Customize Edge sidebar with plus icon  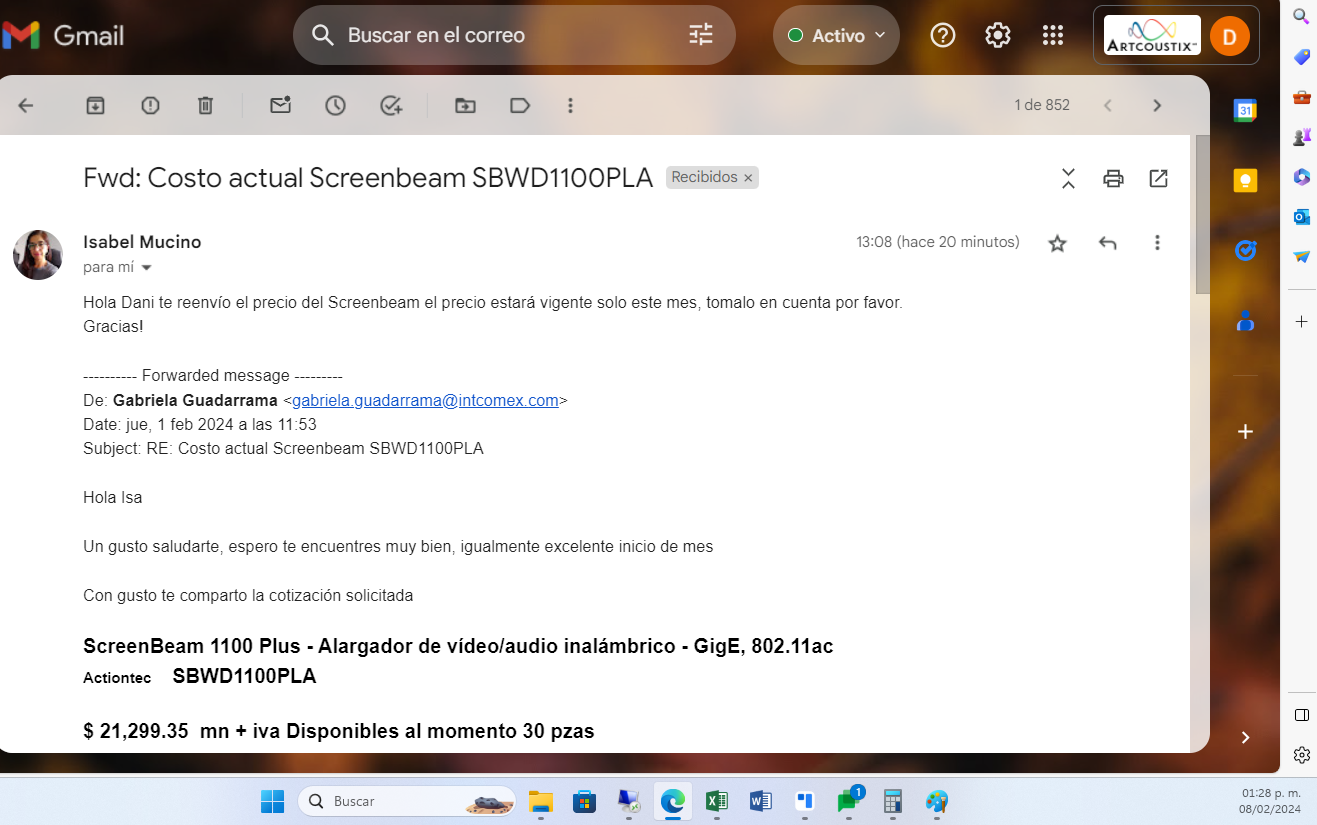1301,321
